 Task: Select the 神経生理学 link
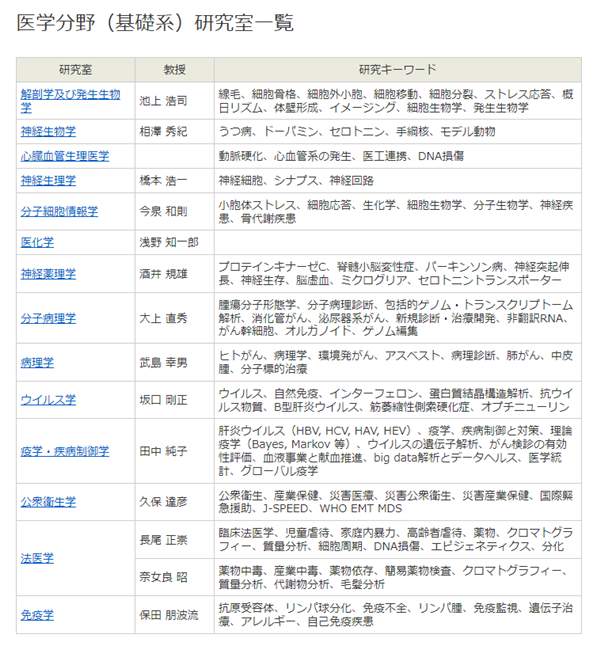click(x=48, y=181)
